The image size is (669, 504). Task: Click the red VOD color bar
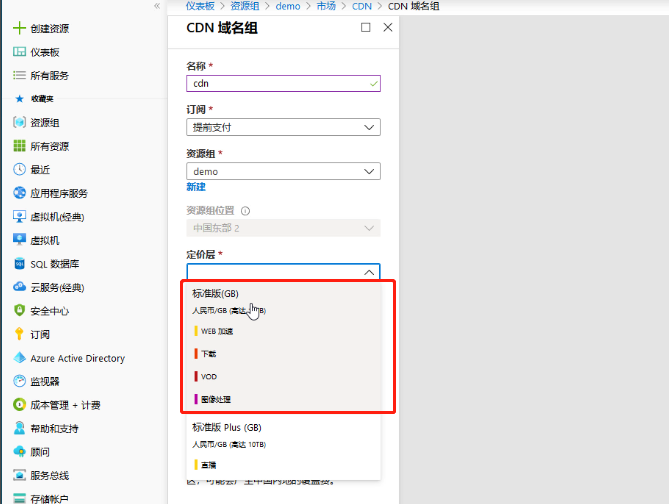pos(196,376)
